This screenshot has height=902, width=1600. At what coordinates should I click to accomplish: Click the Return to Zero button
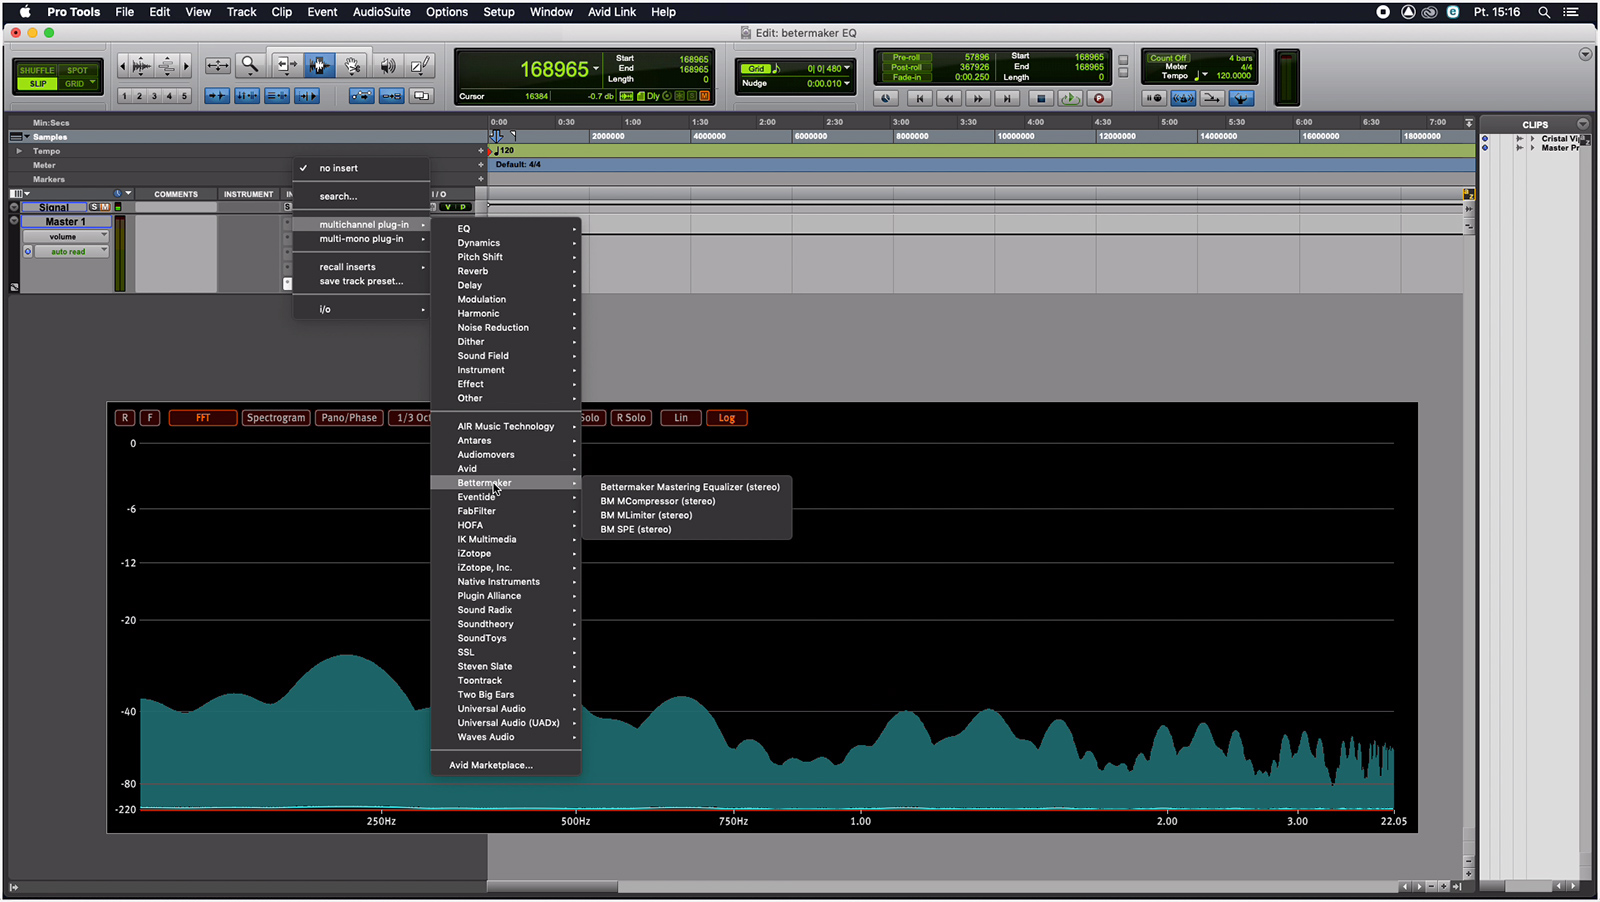(918, 98)
